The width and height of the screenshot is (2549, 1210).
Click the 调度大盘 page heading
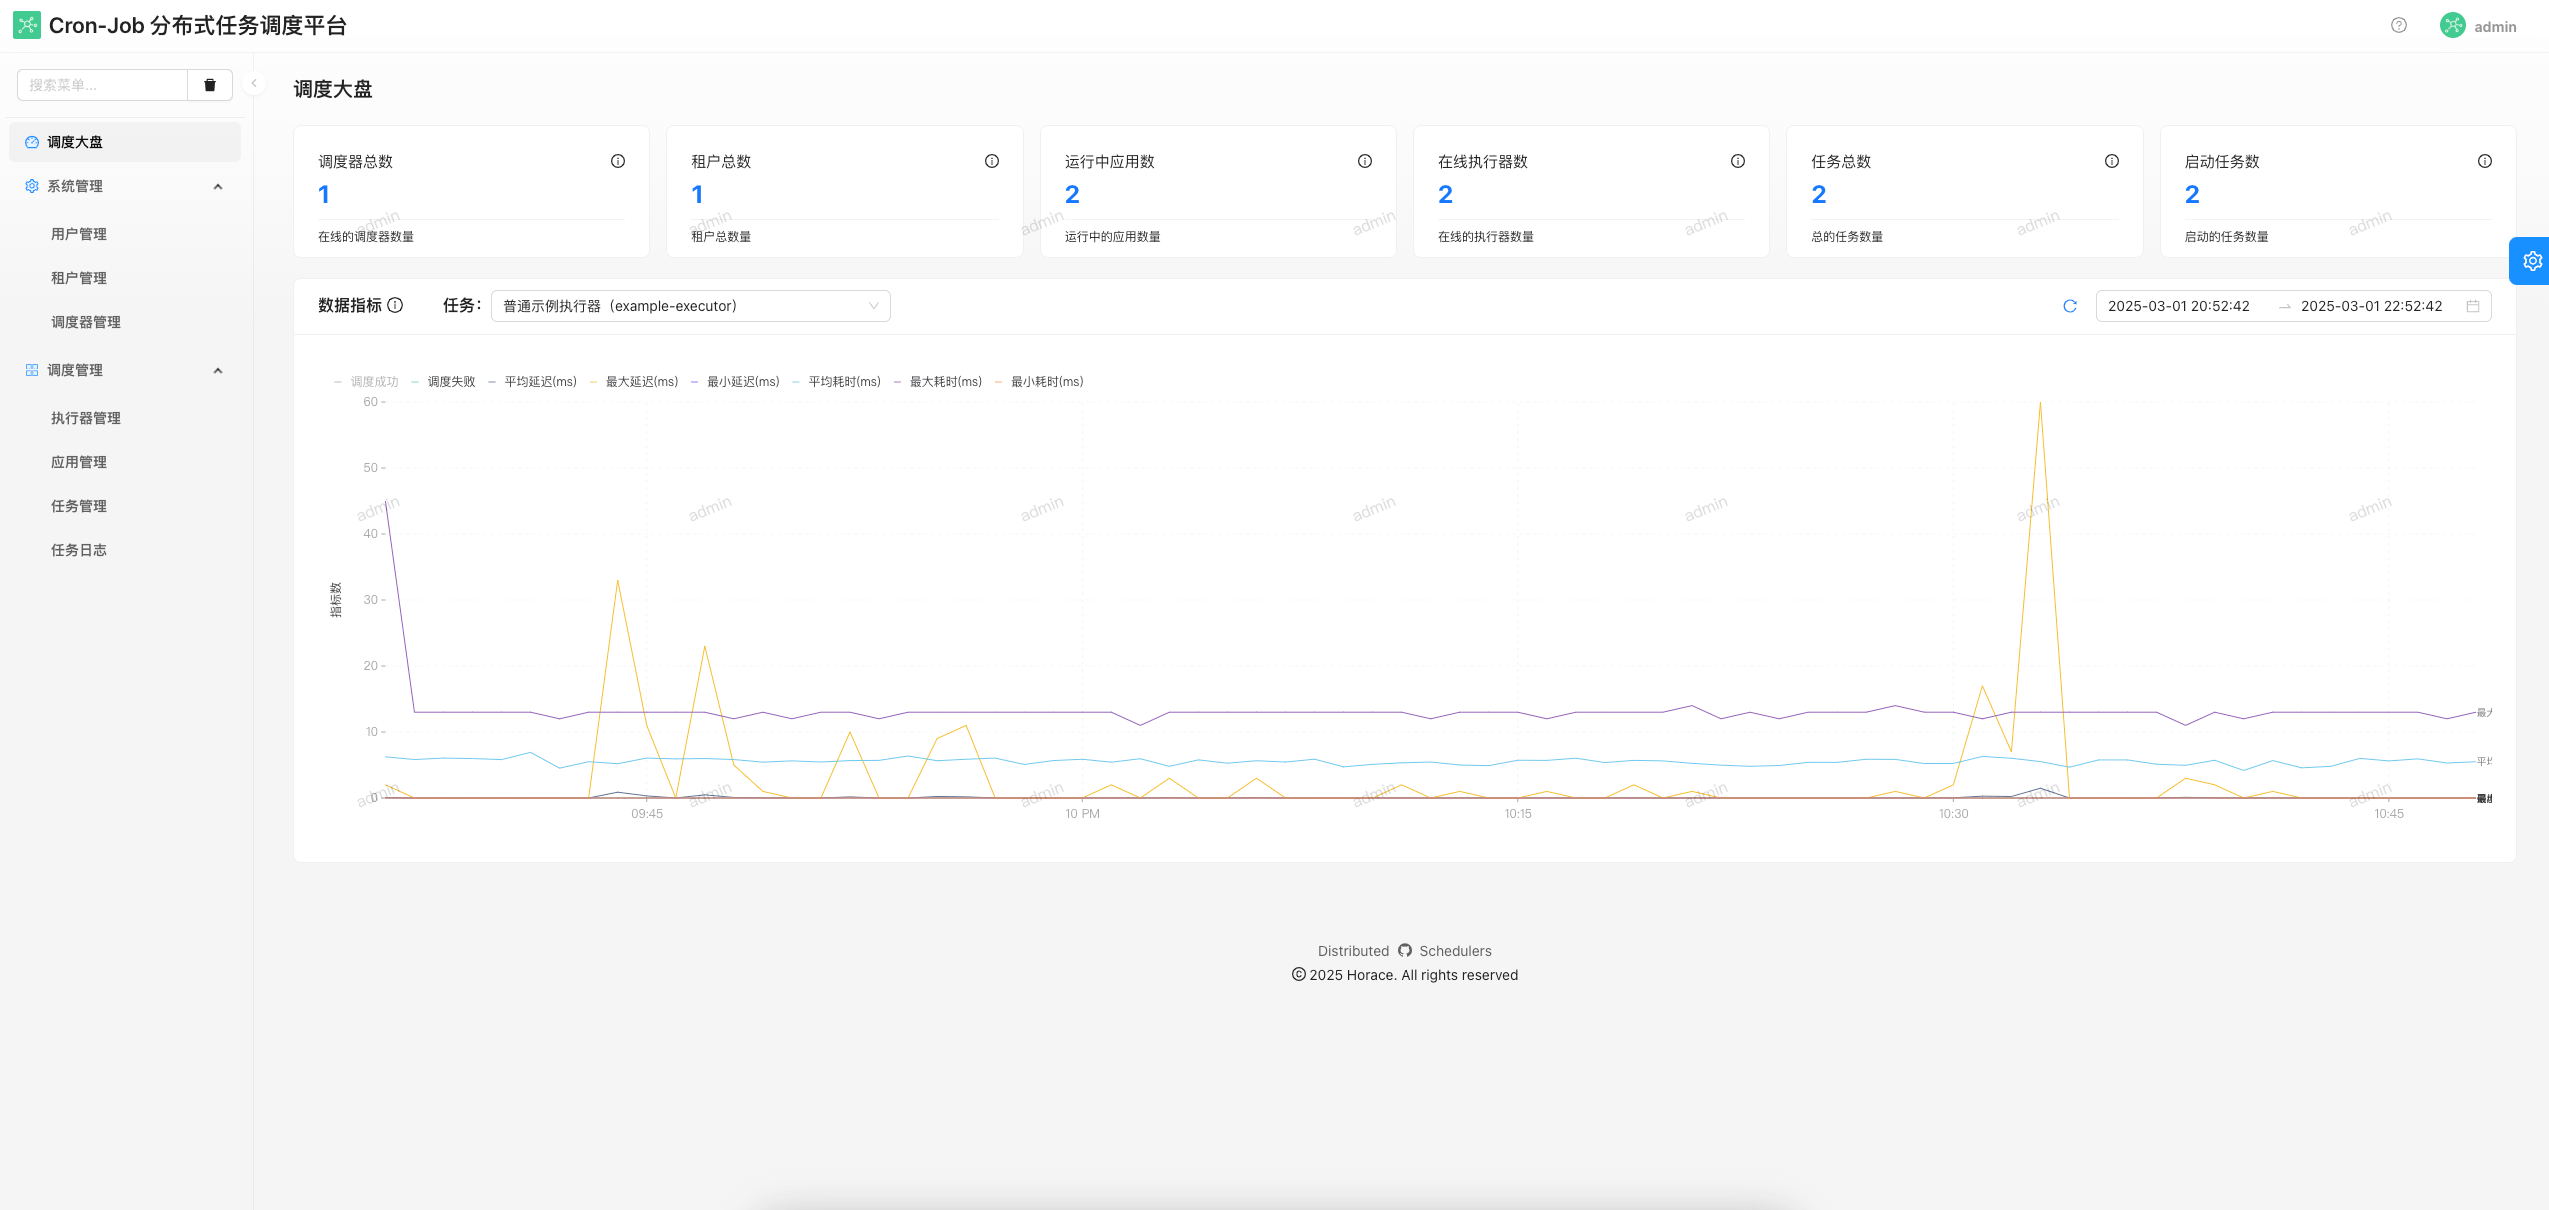[333, 89]
